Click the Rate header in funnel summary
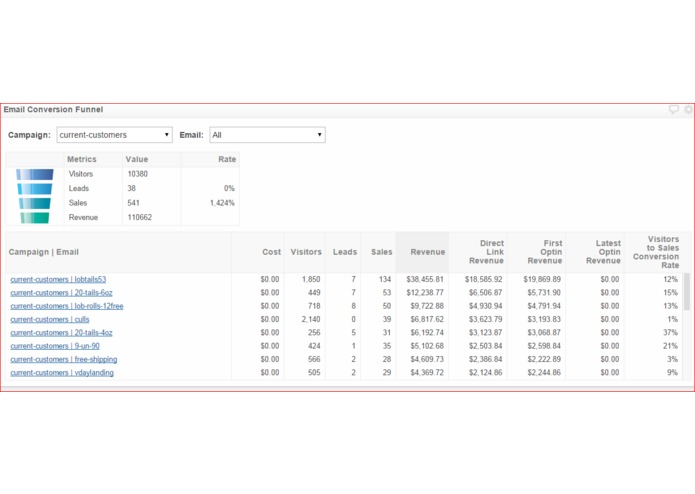Image resolution: width=695 pixels, height=494 pixels. coord(227,159)
